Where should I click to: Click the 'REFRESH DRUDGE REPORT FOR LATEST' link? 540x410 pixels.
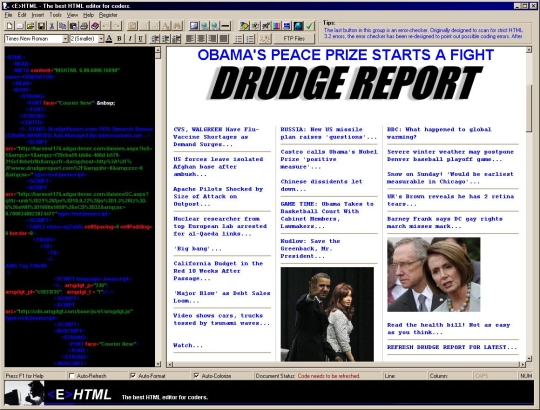click(x=452, y=347)
